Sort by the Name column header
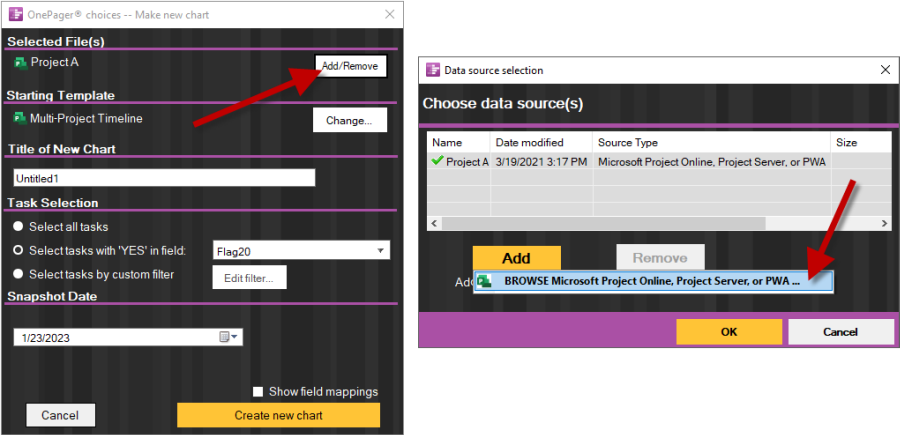The width and height of the screenshot is (900, 435). (458, 143)
